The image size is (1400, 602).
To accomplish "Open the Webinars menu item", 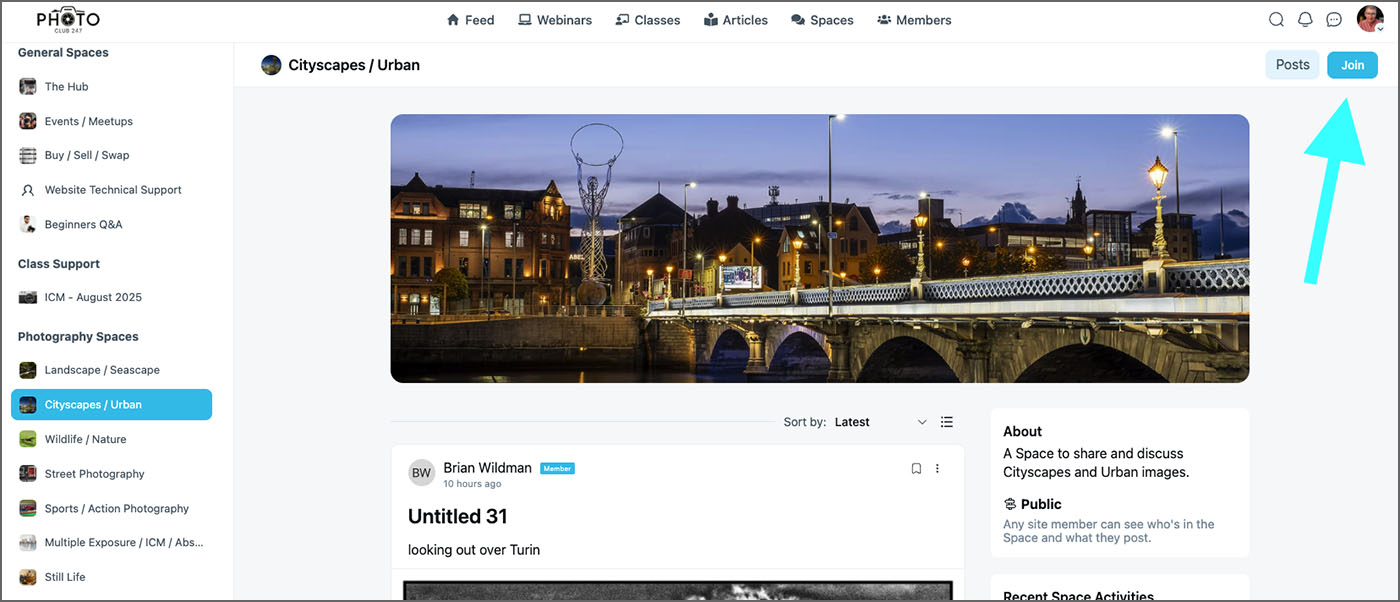I will [x=555, y=20].
